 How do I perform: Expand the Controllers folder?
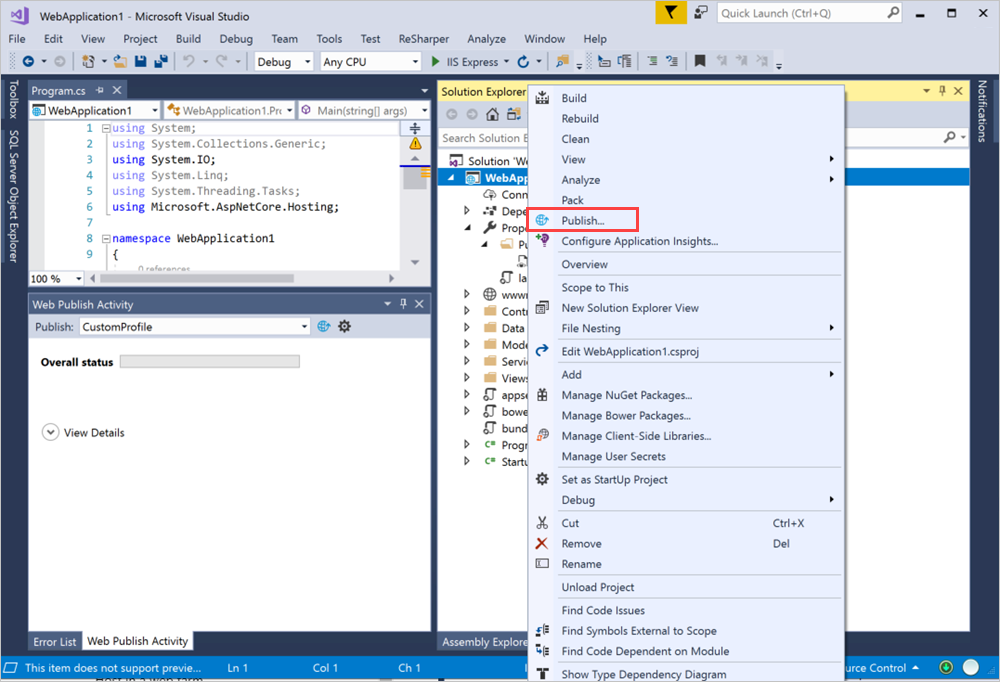(x=466, y=311)
